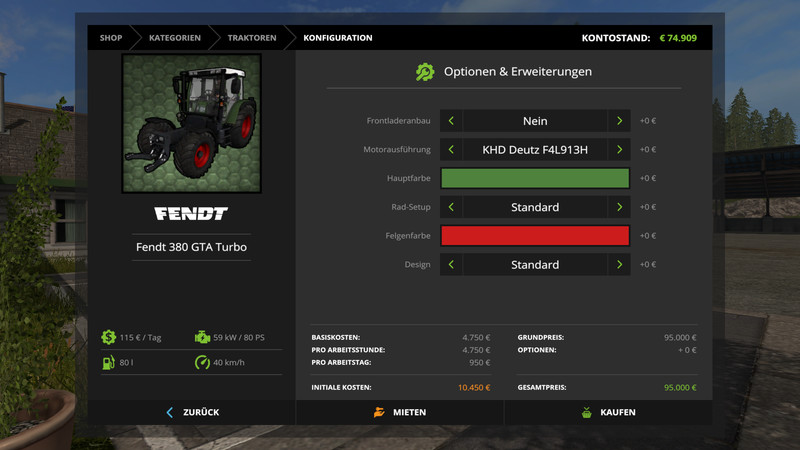Click the green Kaufen basket icon

(587, 412)
